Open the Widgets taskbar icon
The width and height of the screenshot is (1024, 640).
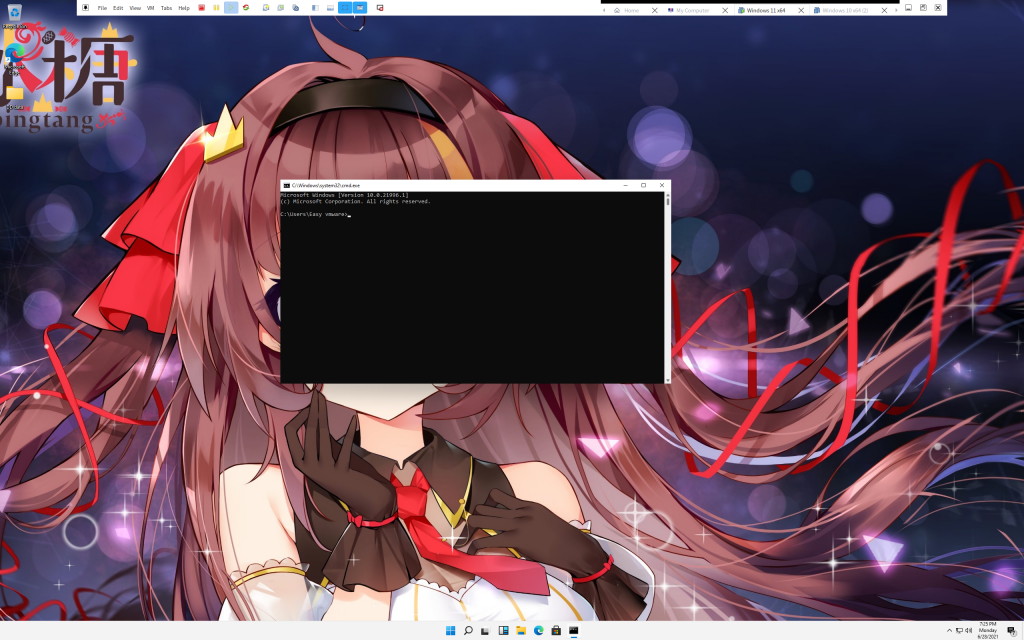[504, 630]
